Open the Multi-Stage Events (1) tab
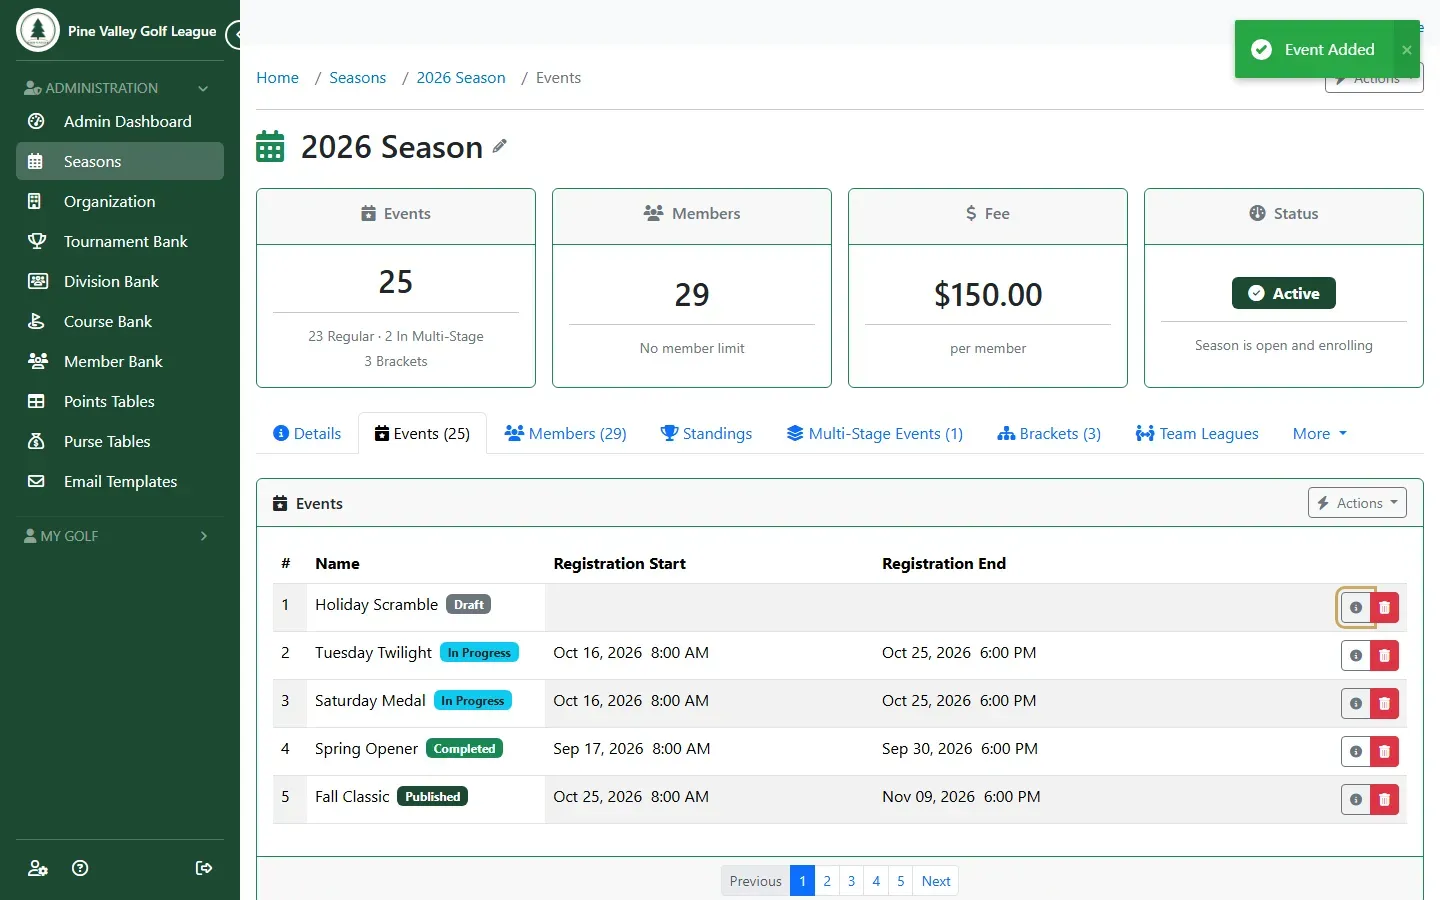The image size is (1440, 900). click(875, 434)
